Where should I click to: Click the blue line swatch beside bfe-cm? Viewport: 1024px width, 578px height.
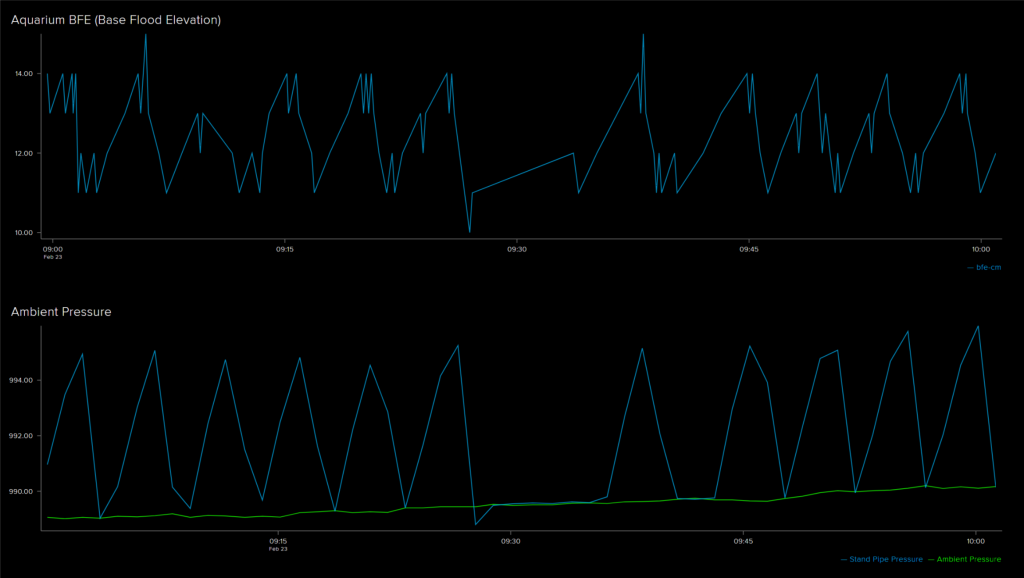(x=970, y=267)
